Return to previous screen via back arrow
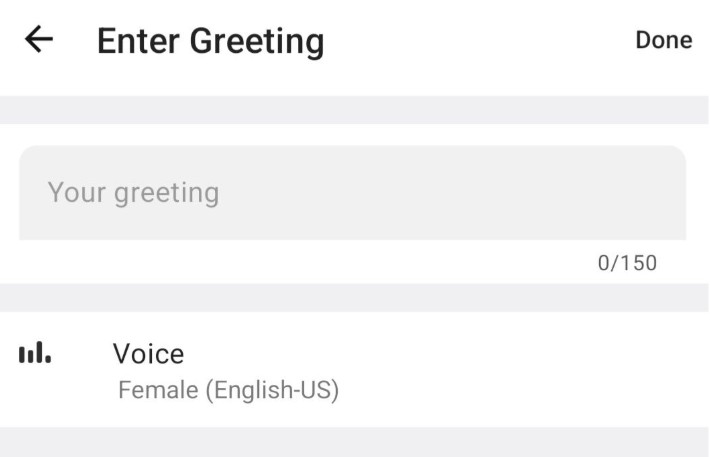This screenshot has height=457, width=710. pos(39,40)
